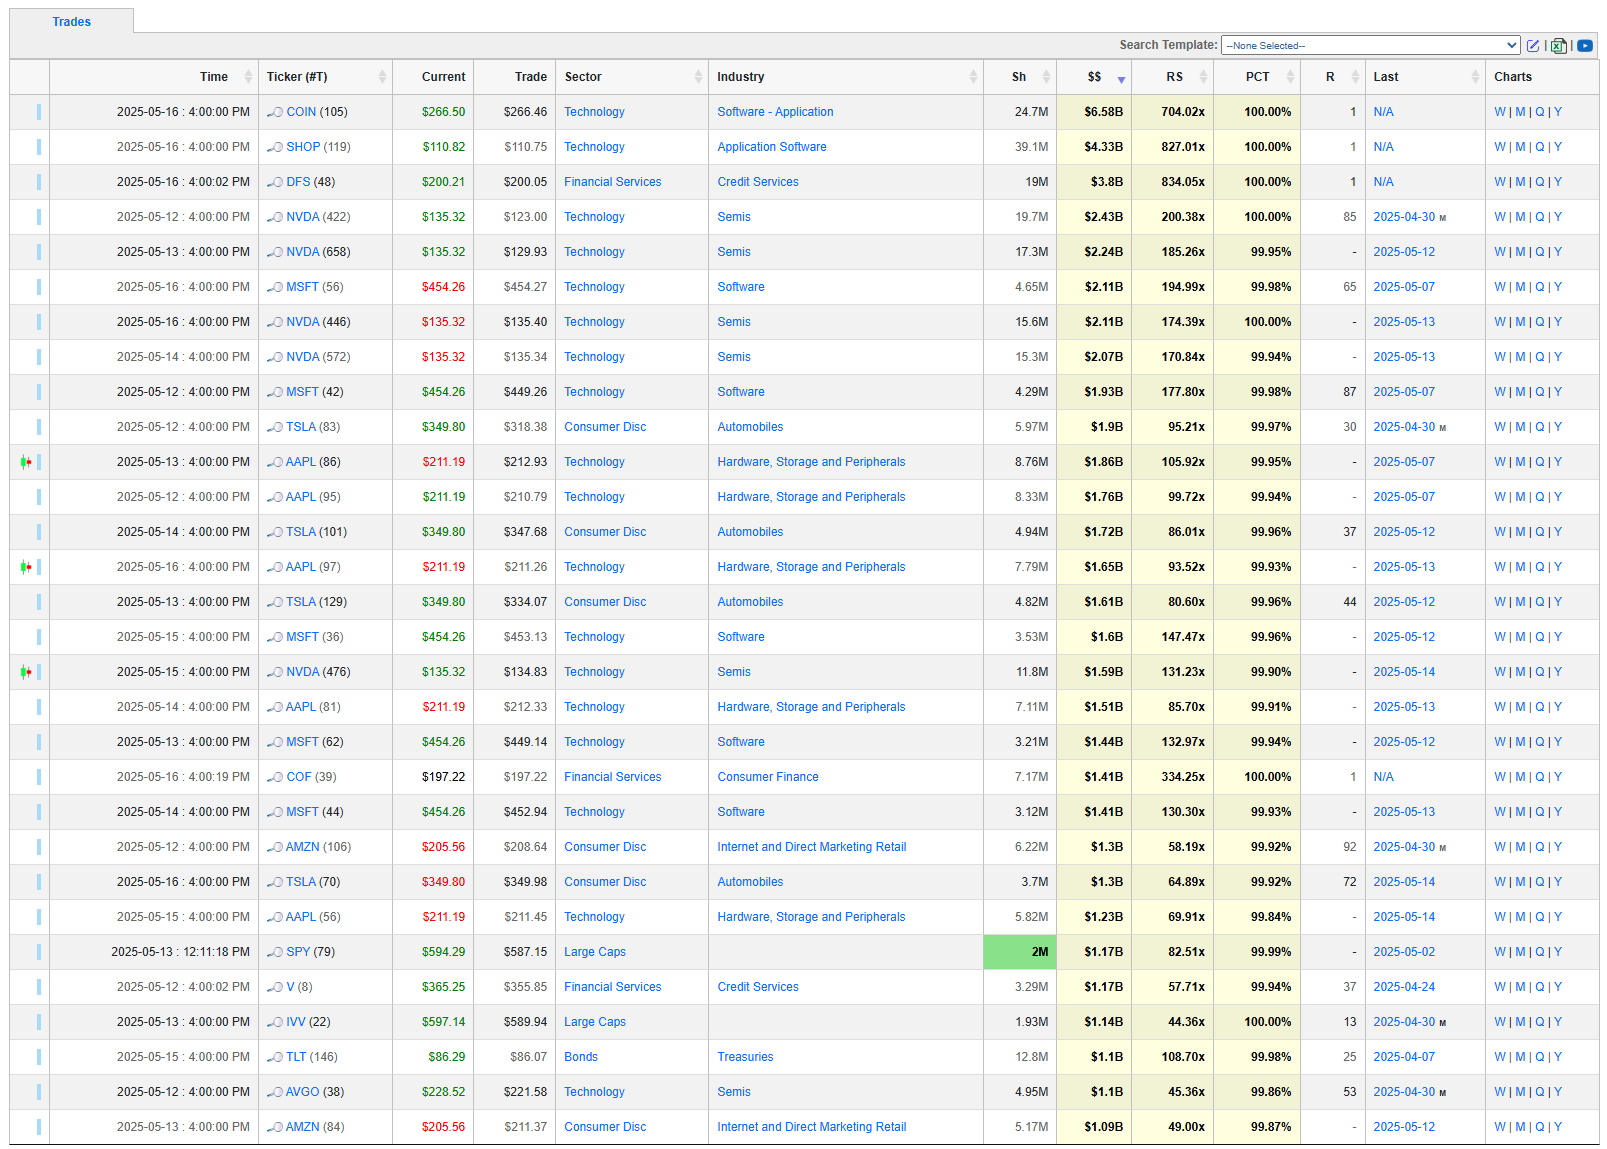The image size is (1607, 1149).
Task: Sort table by the PCT column
Action: coord(1256,77)
